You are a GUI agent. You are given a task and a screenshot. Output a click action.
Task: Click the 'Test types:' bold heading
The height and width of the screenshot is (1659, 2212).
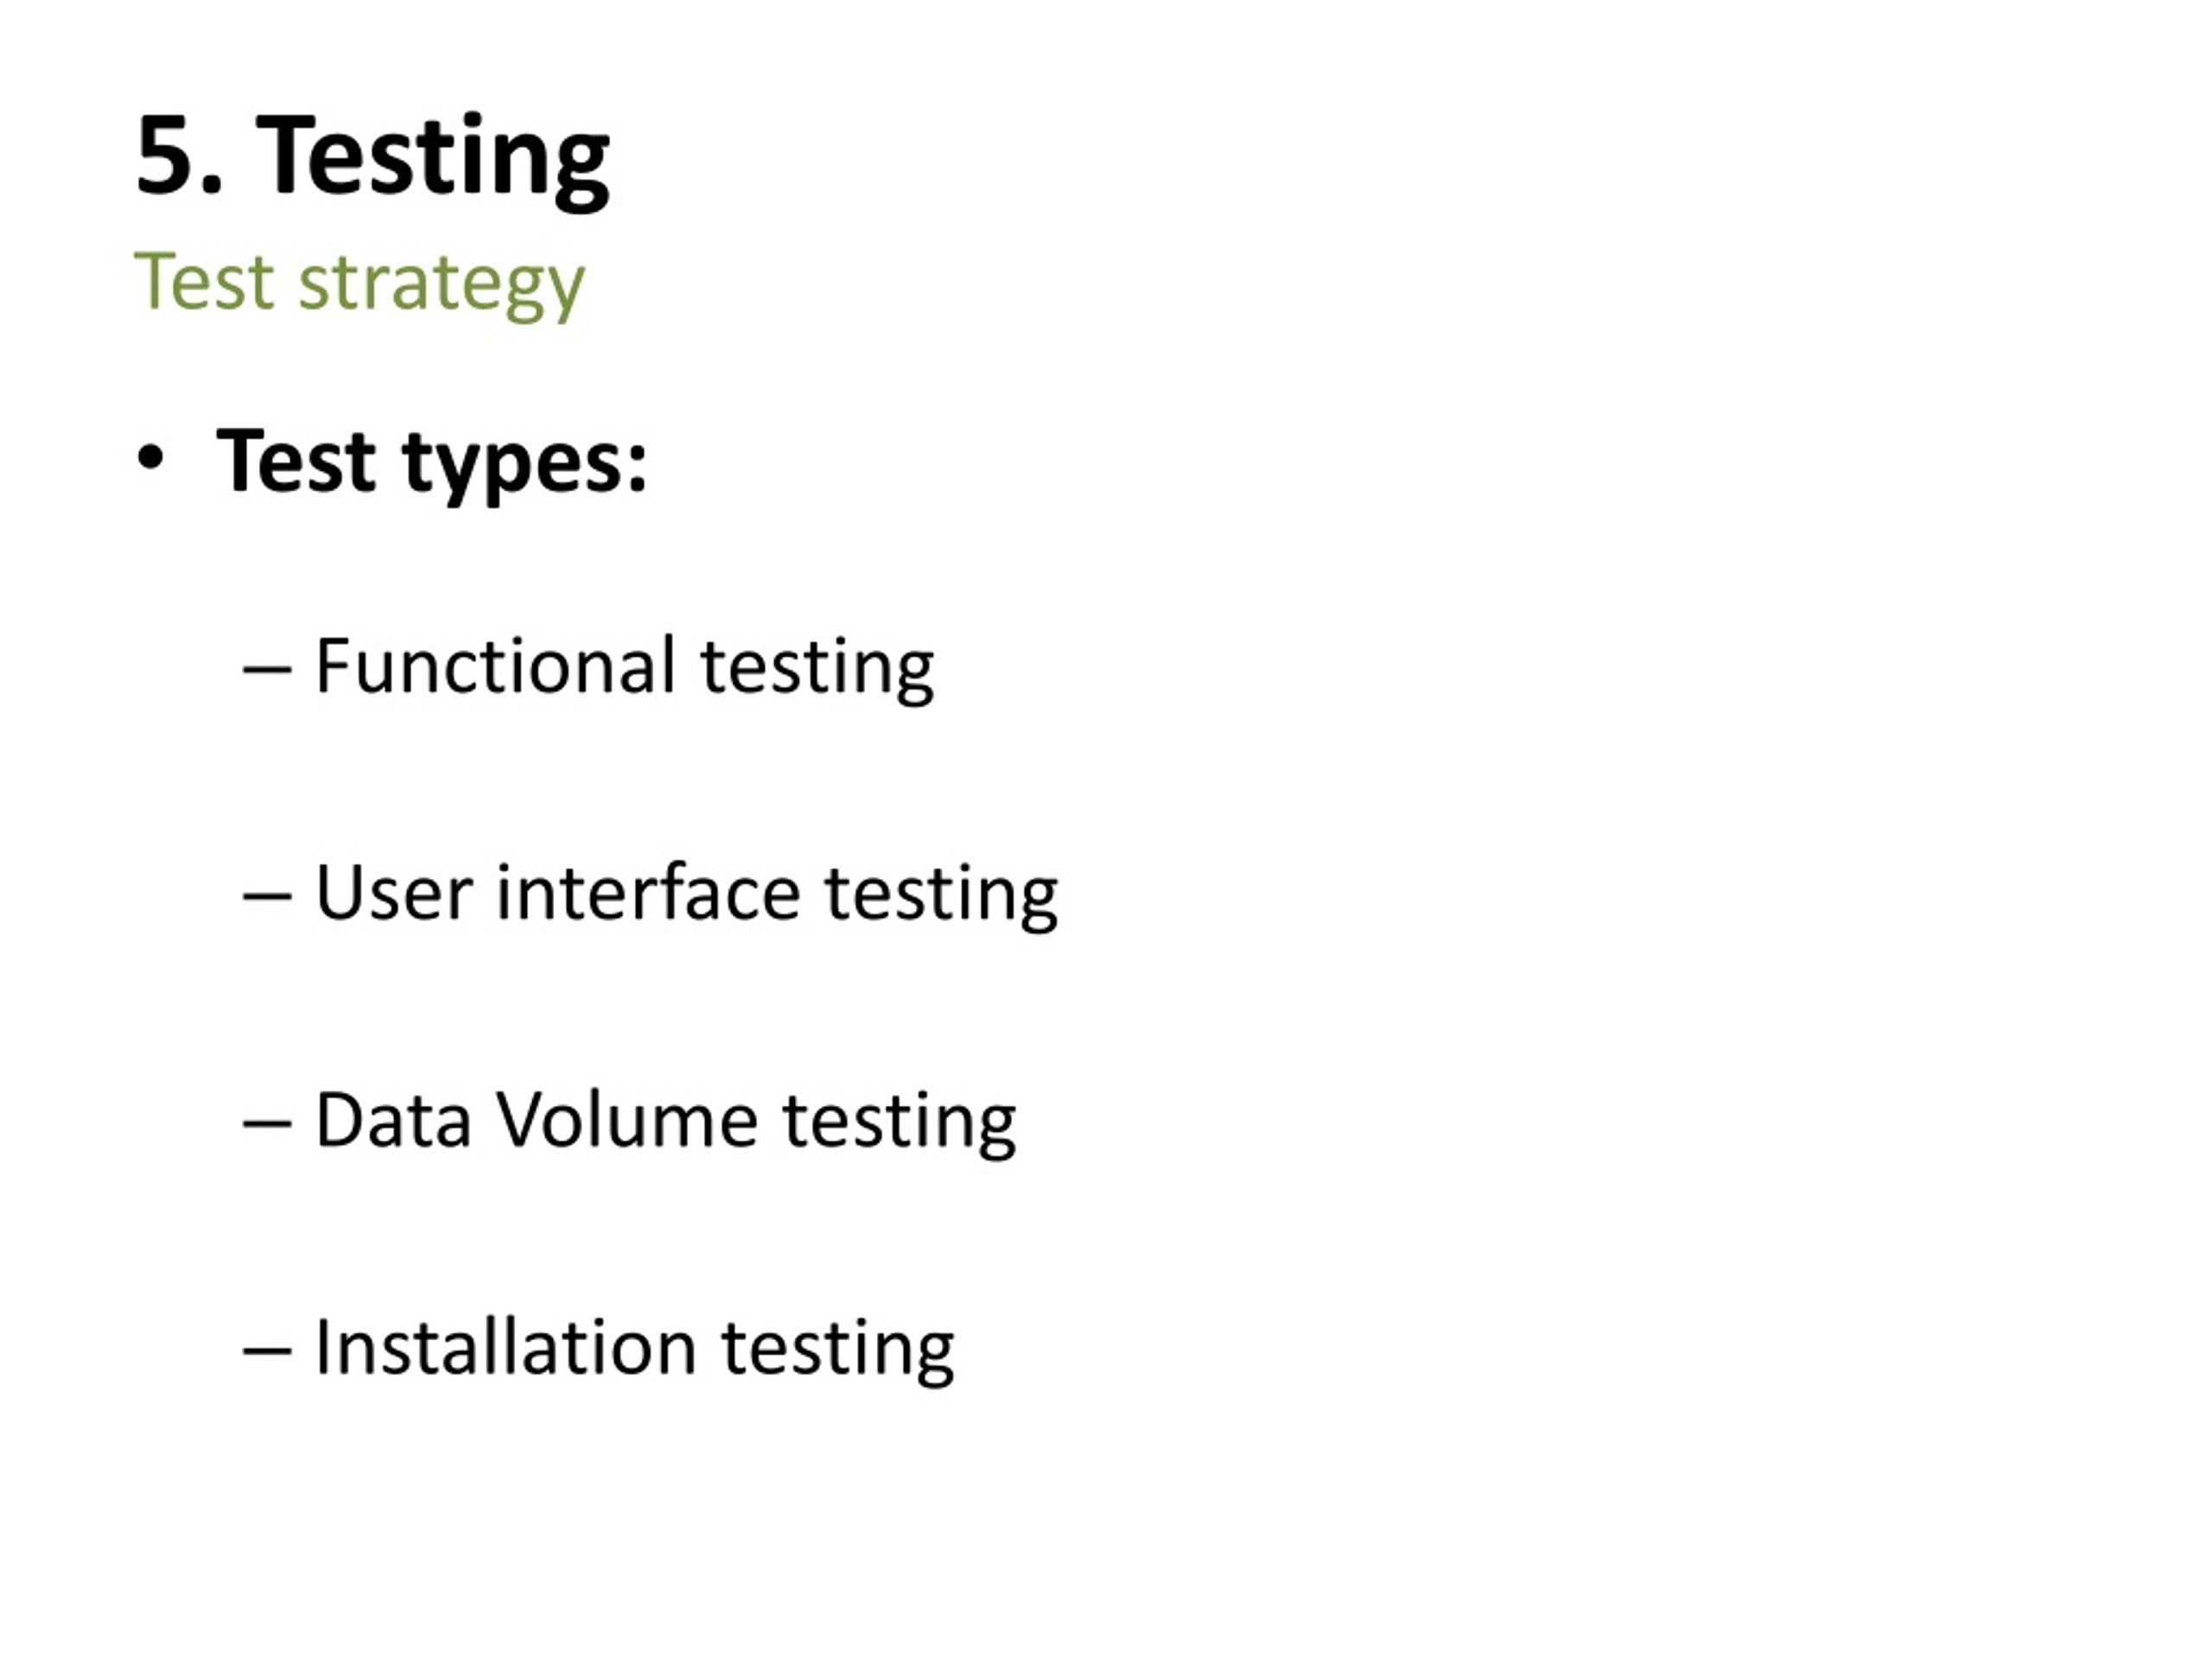pyautogui.click(x=432, y=464)
